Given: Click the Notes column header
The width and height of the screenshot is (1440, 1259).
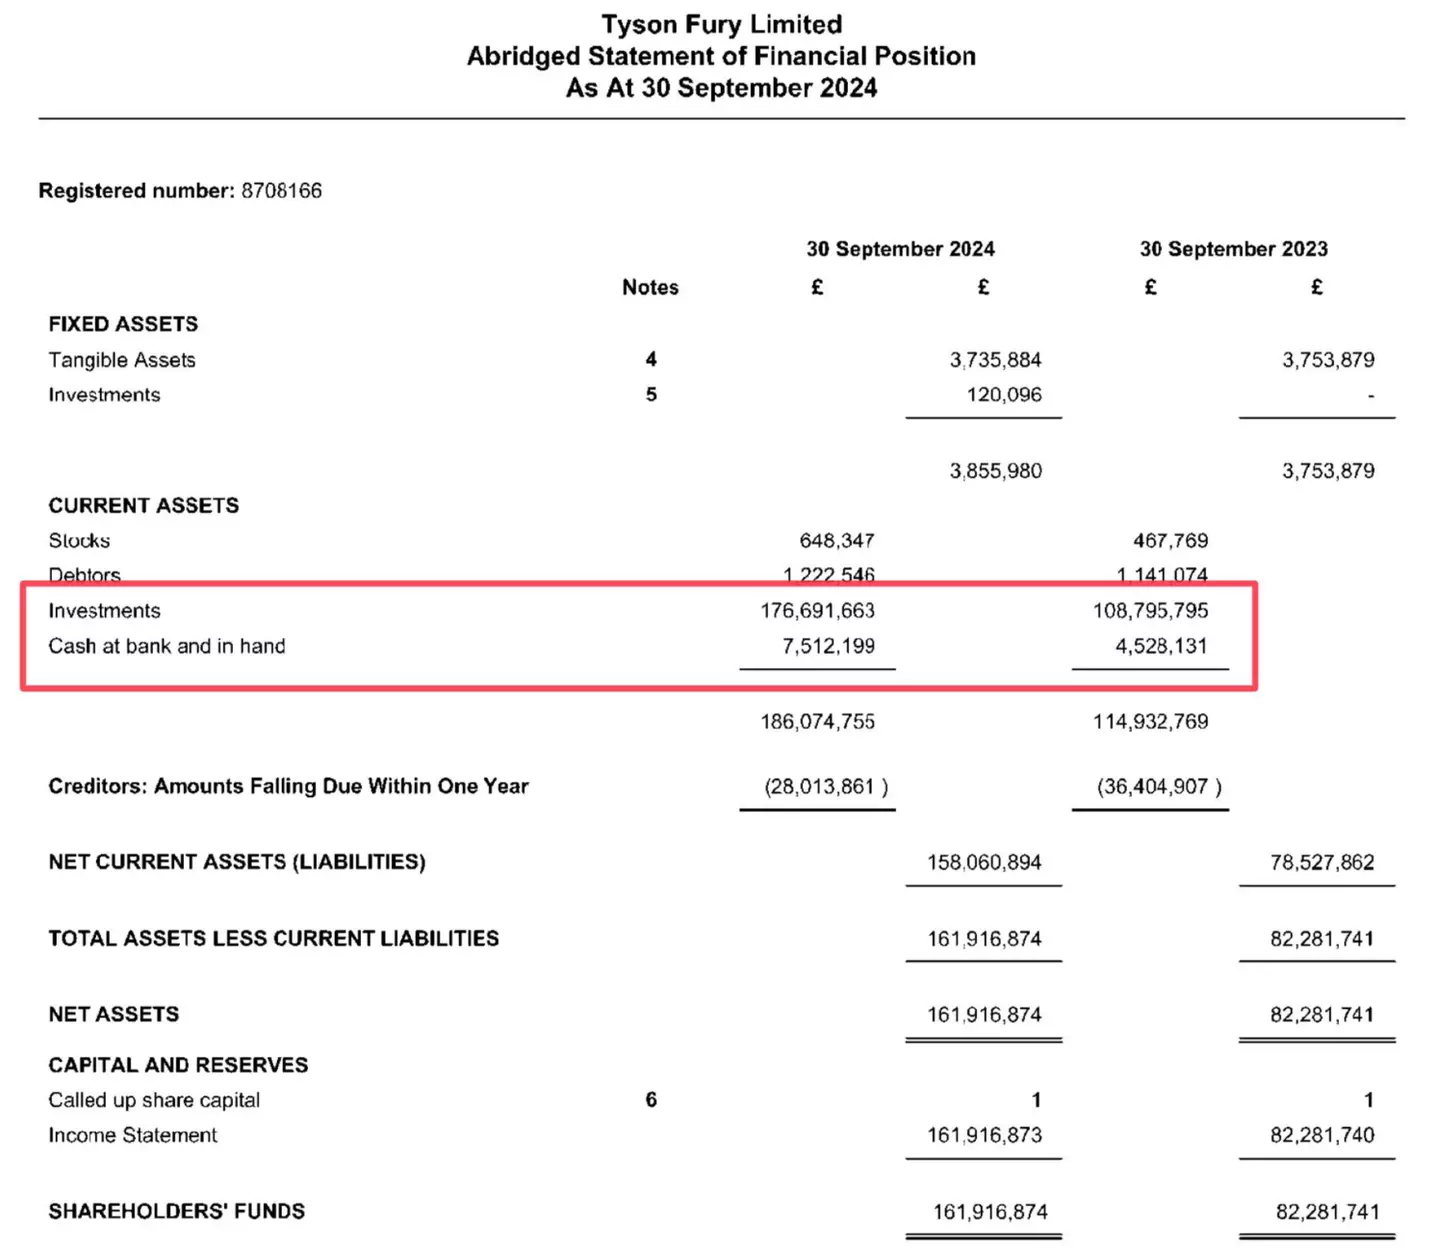Looking at the screenshot, I should coord(650,287).
